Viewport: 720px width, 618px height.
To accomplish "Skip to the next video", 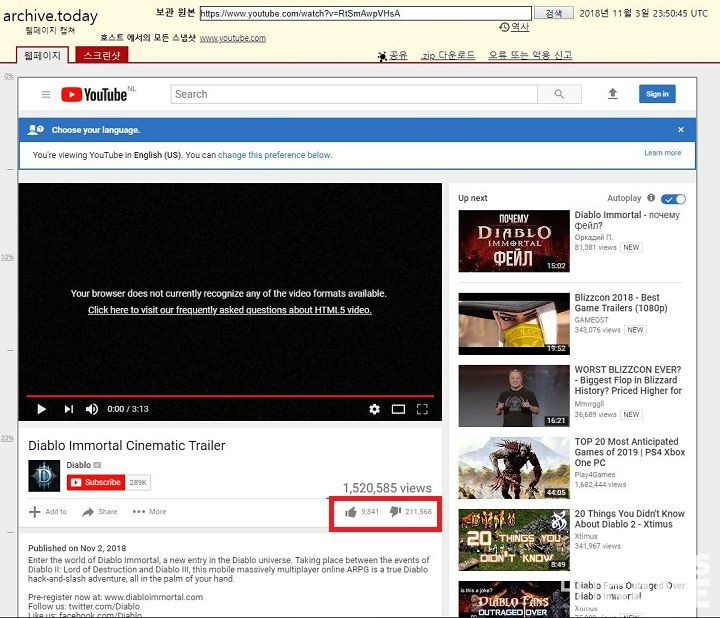I will click(x=69, y=409).
